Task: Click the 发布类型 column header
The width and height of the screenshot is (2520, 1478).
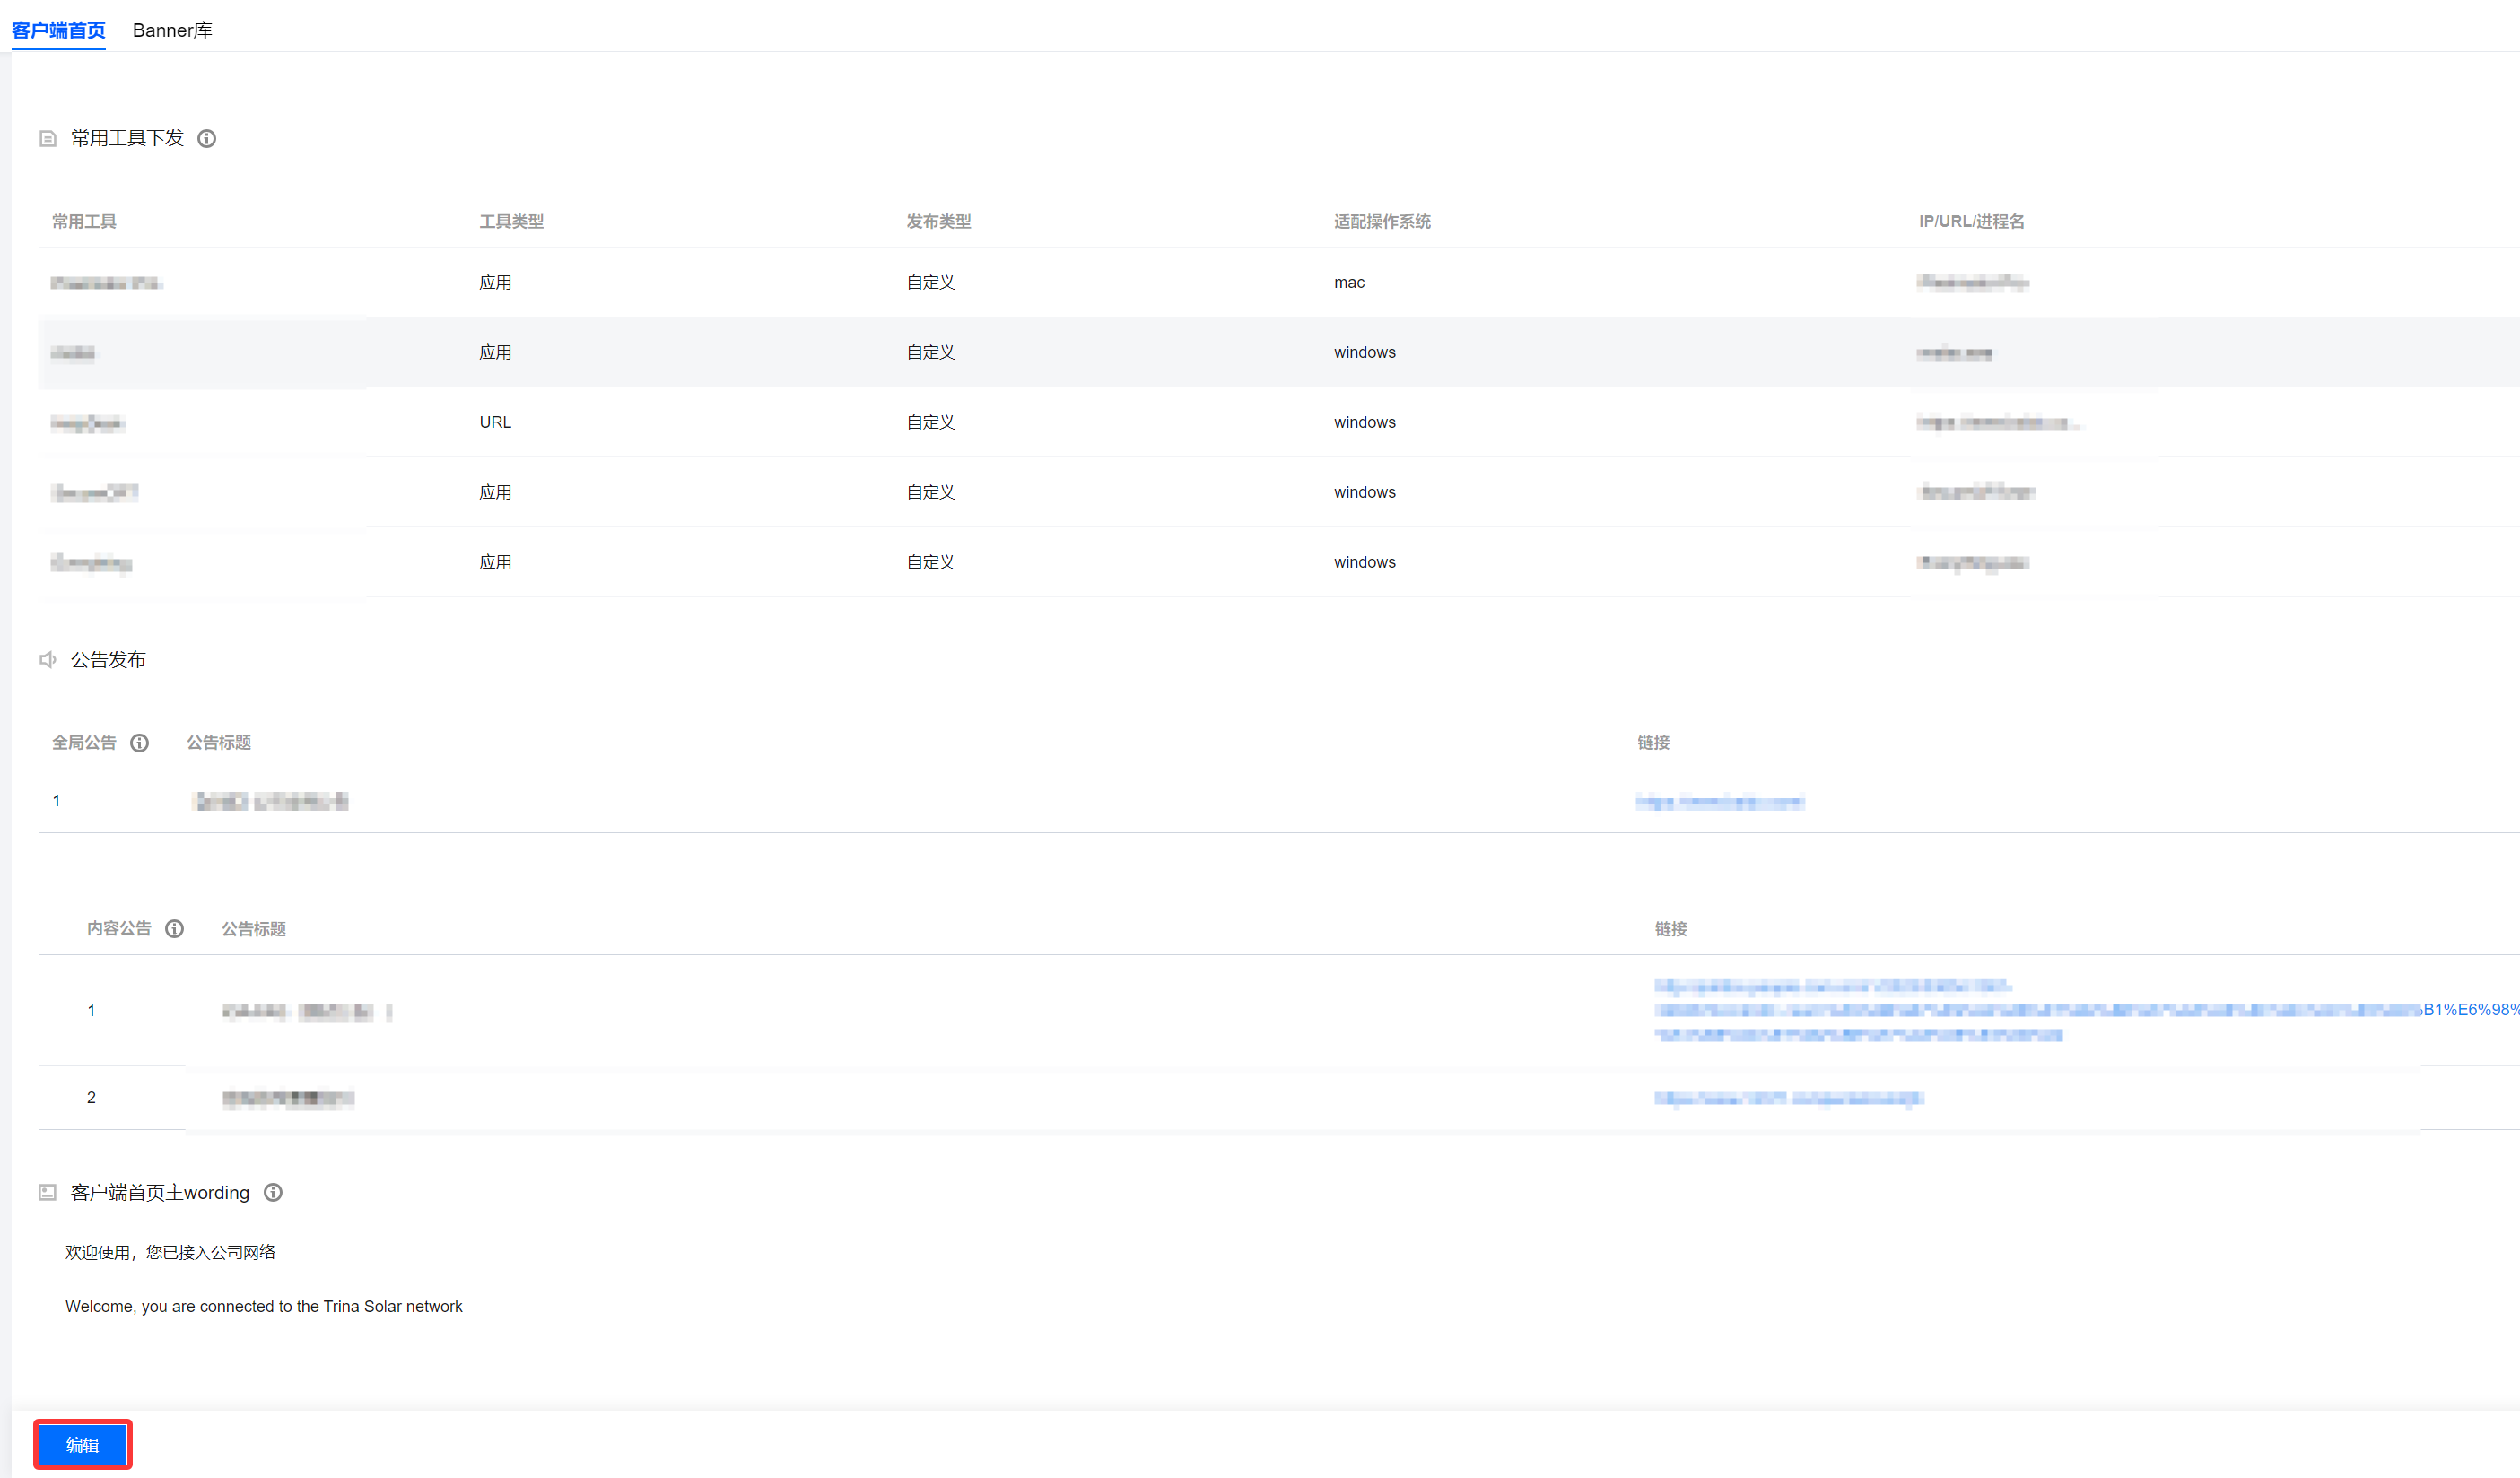Action: [938, 221]
